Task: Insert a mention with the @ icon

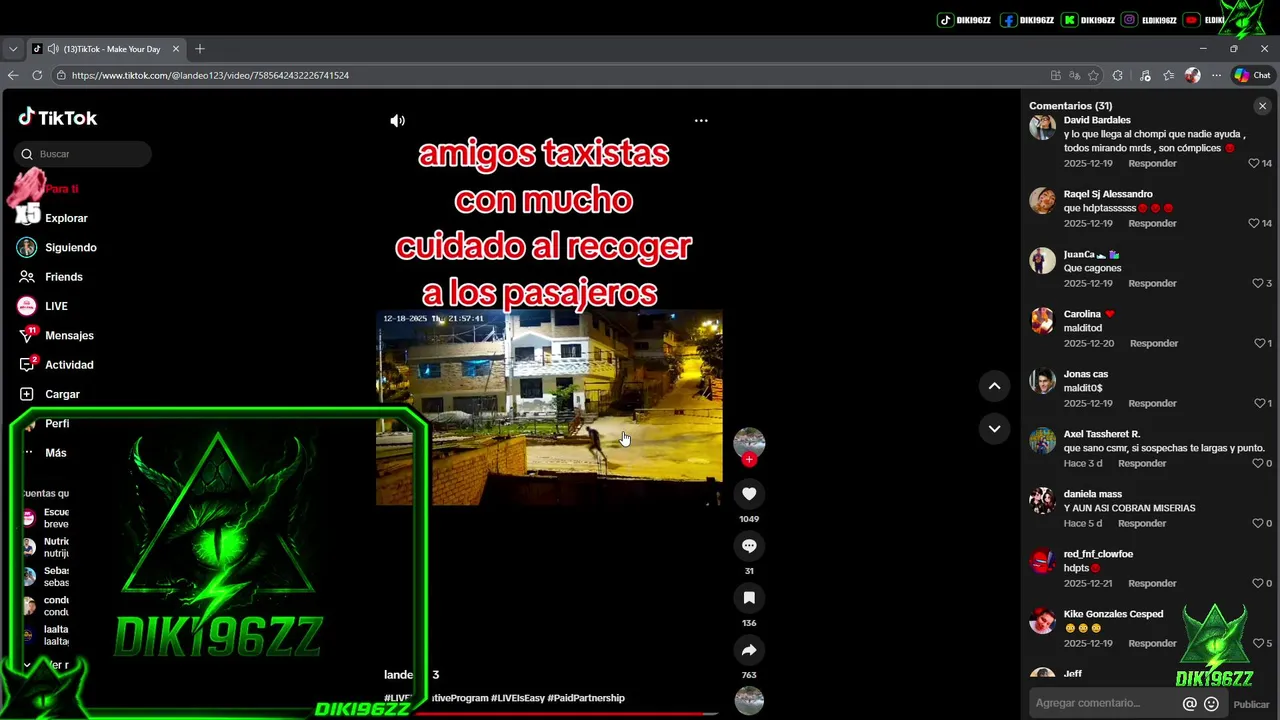Action: 1189,704
